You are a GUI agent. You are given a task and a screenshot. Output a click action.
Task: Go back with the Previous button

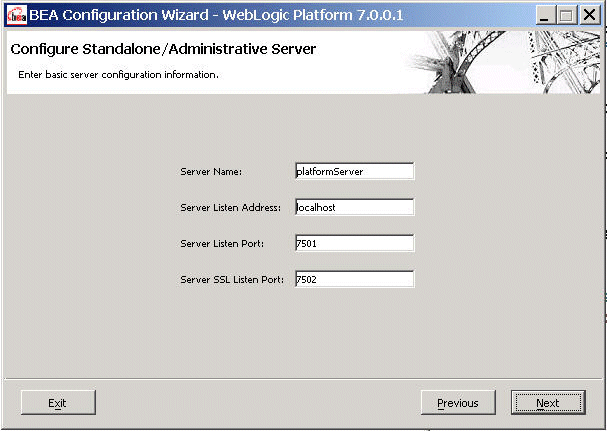tap(458, 403)
